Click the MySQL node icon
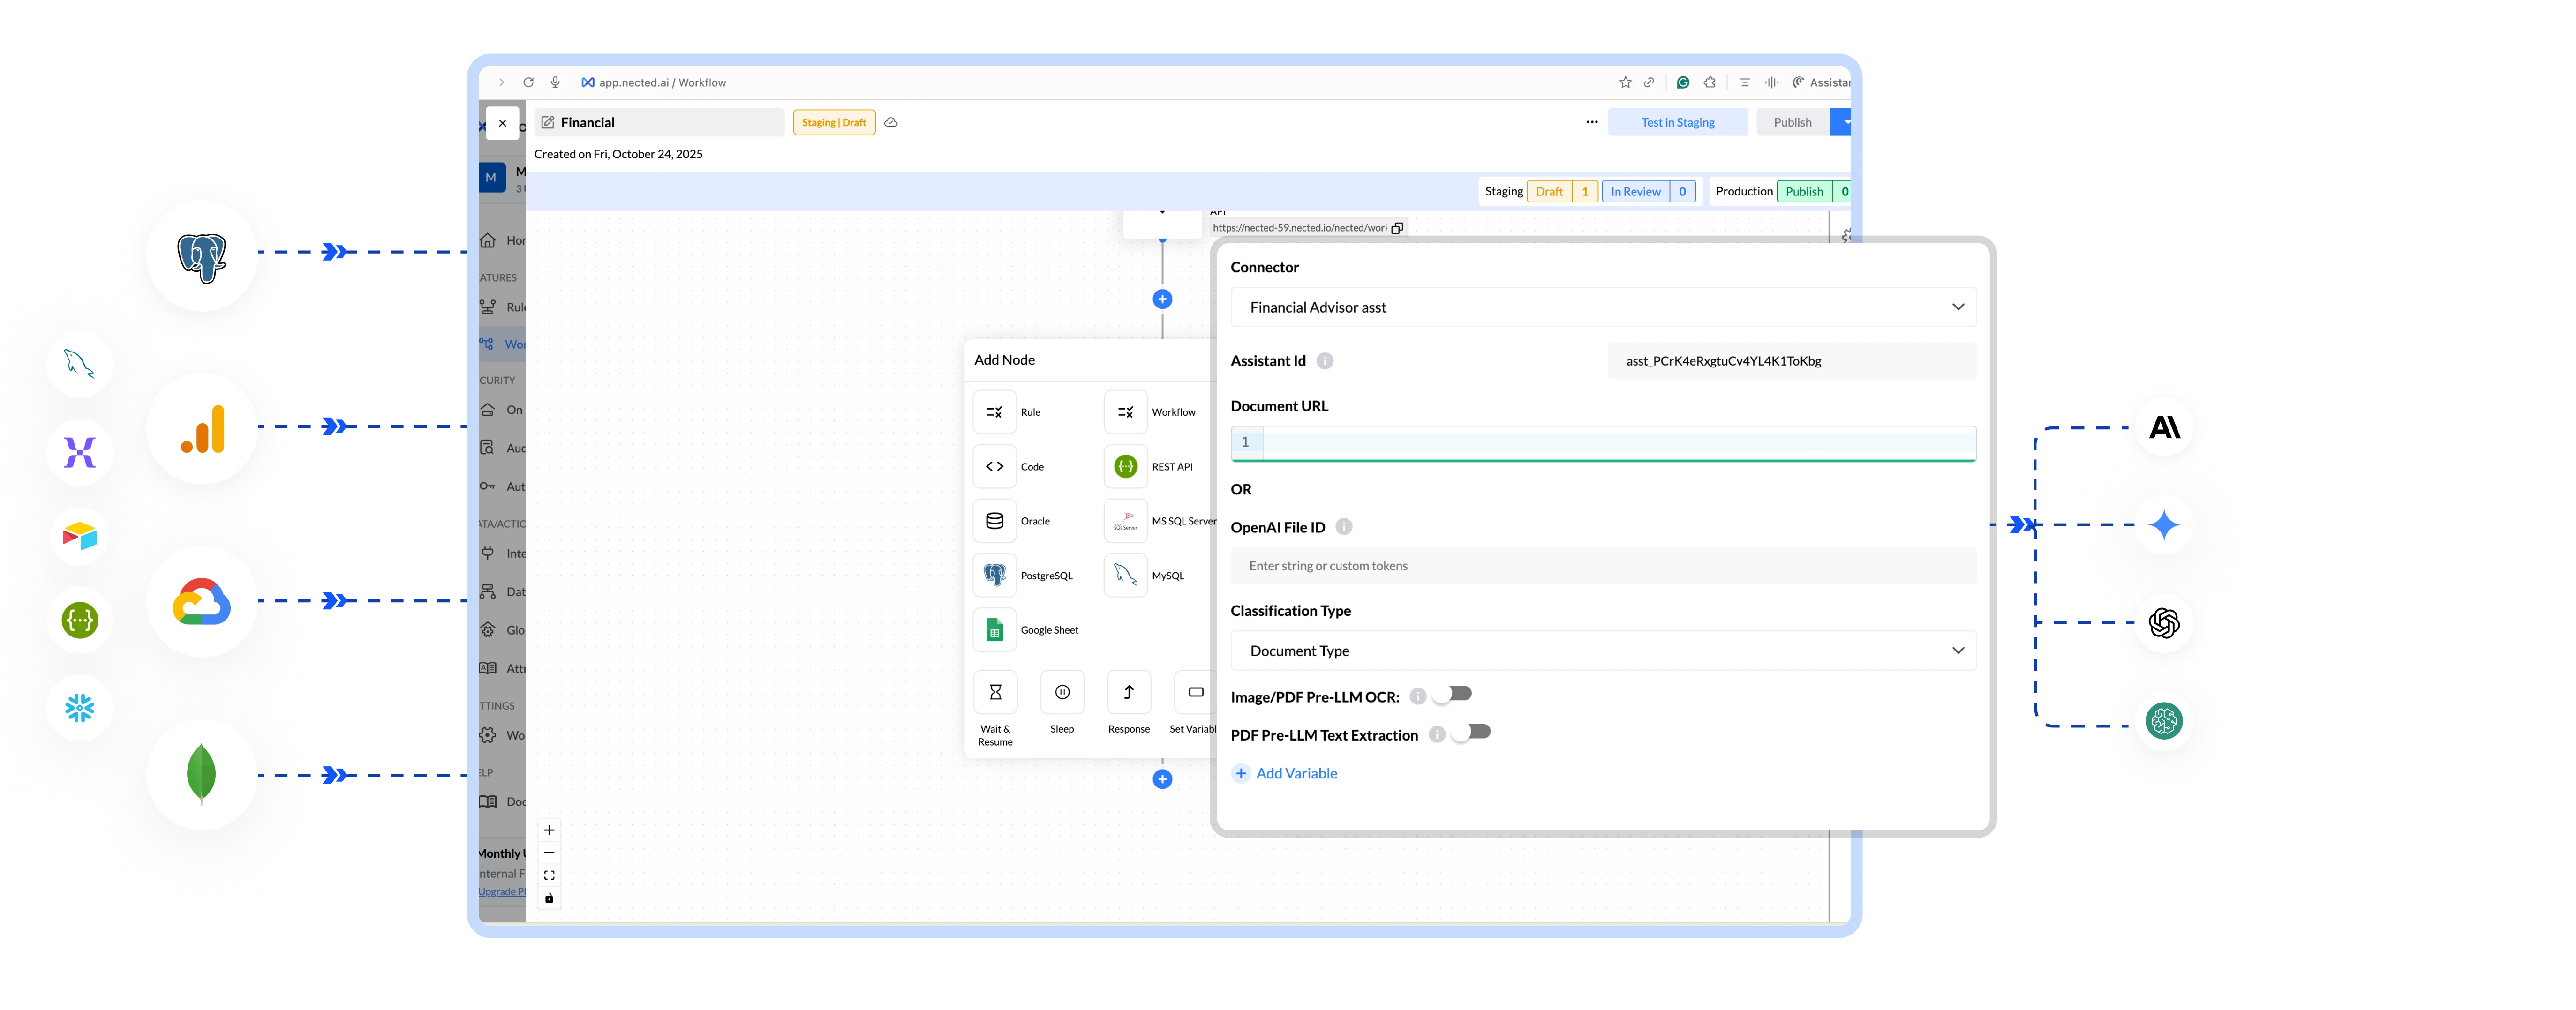2576x1010 pixels. point(1125,575)
